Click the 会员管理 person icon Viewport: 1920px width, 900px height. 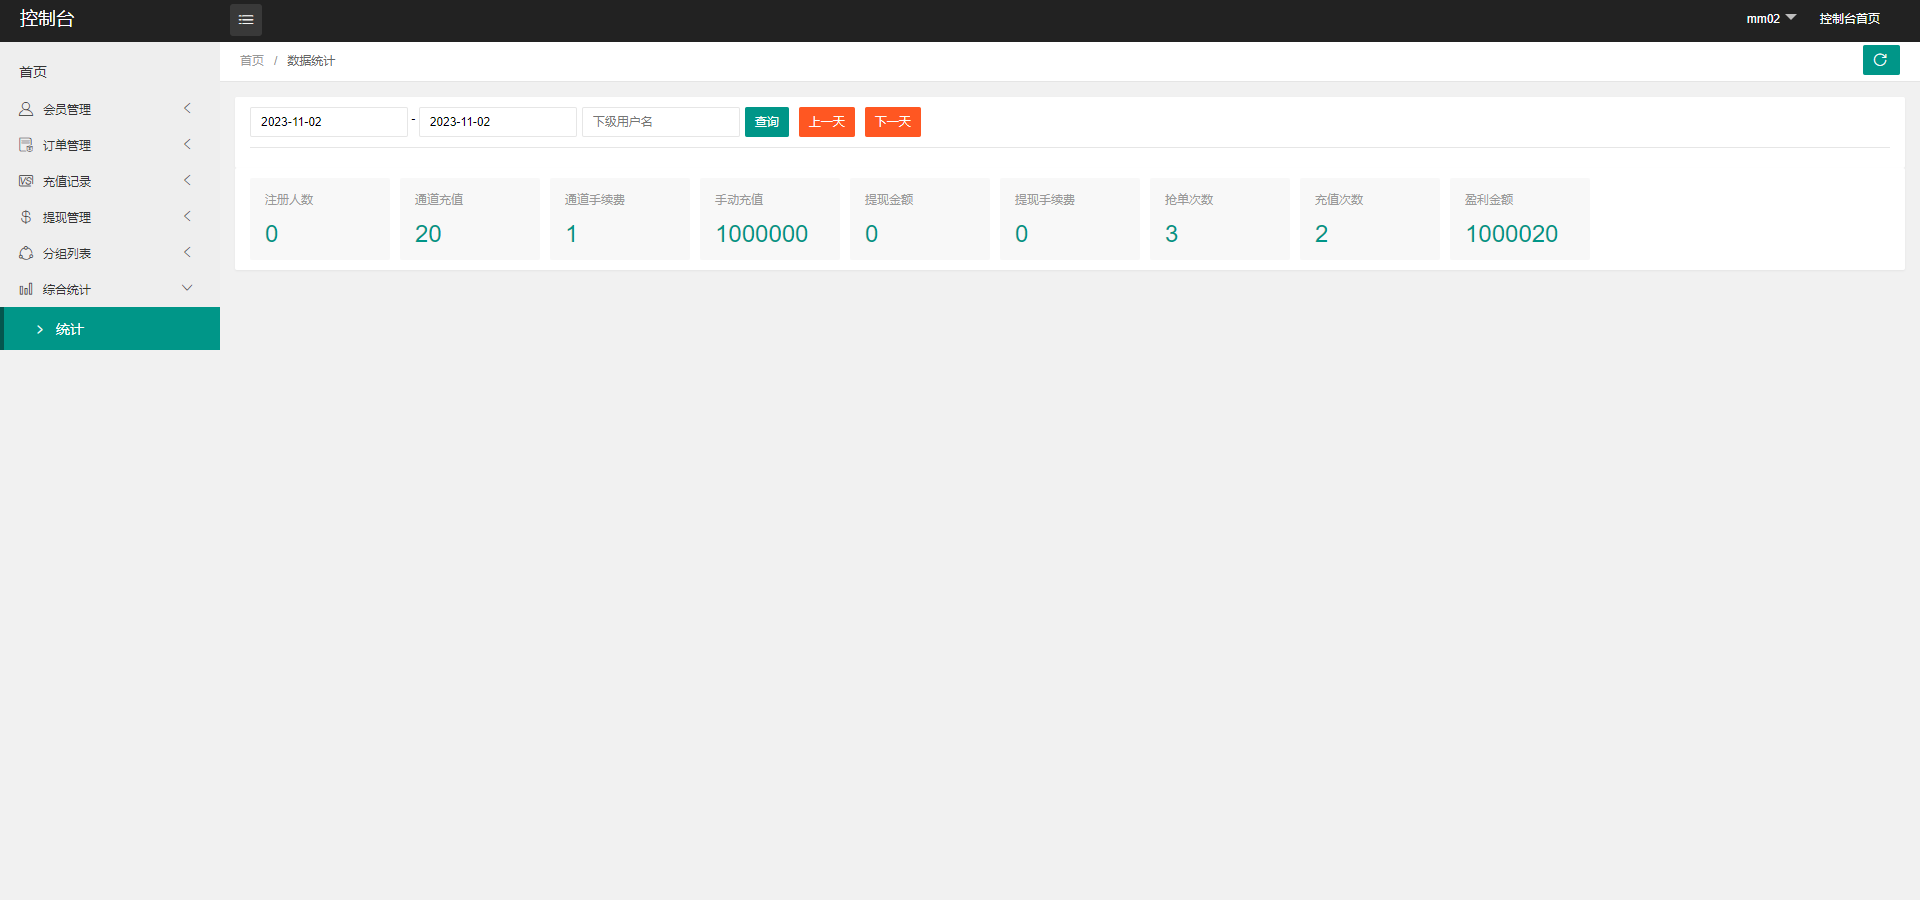(x=26, y=109)
